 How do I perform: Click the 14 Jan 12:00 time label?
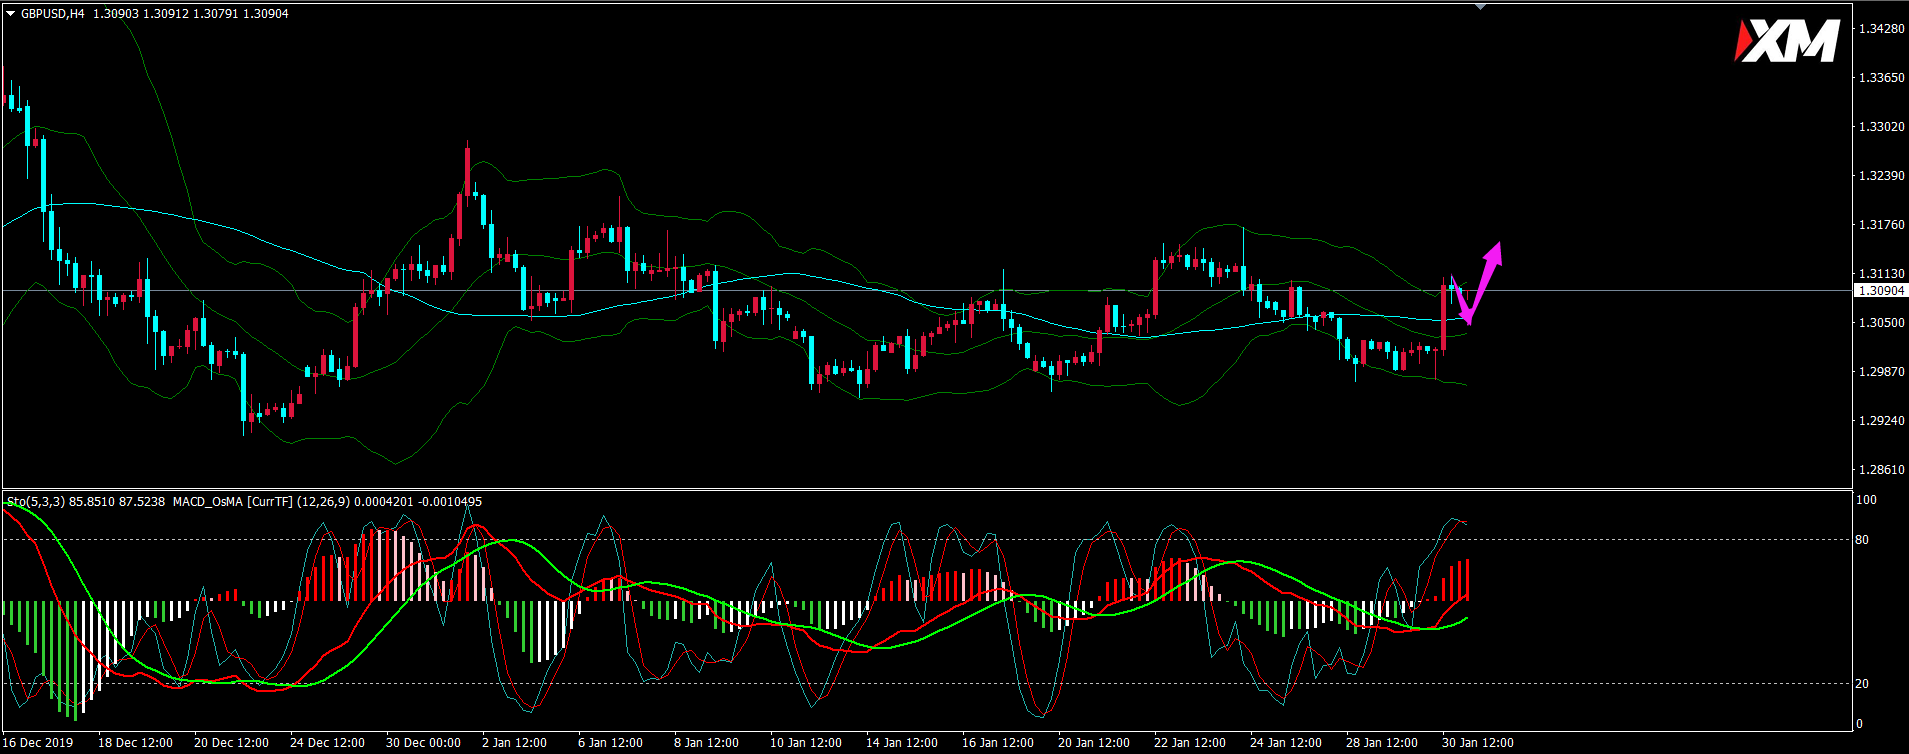901,743
